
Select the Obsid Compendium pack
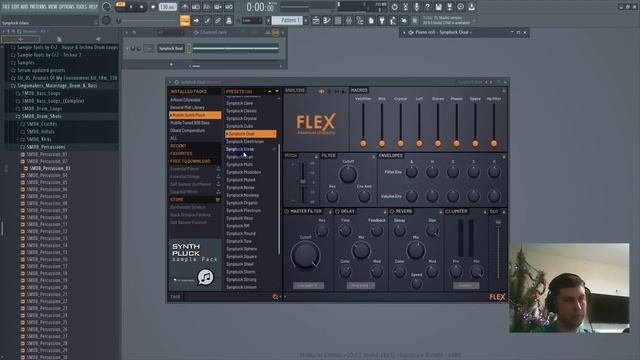[x=187, y=131]
